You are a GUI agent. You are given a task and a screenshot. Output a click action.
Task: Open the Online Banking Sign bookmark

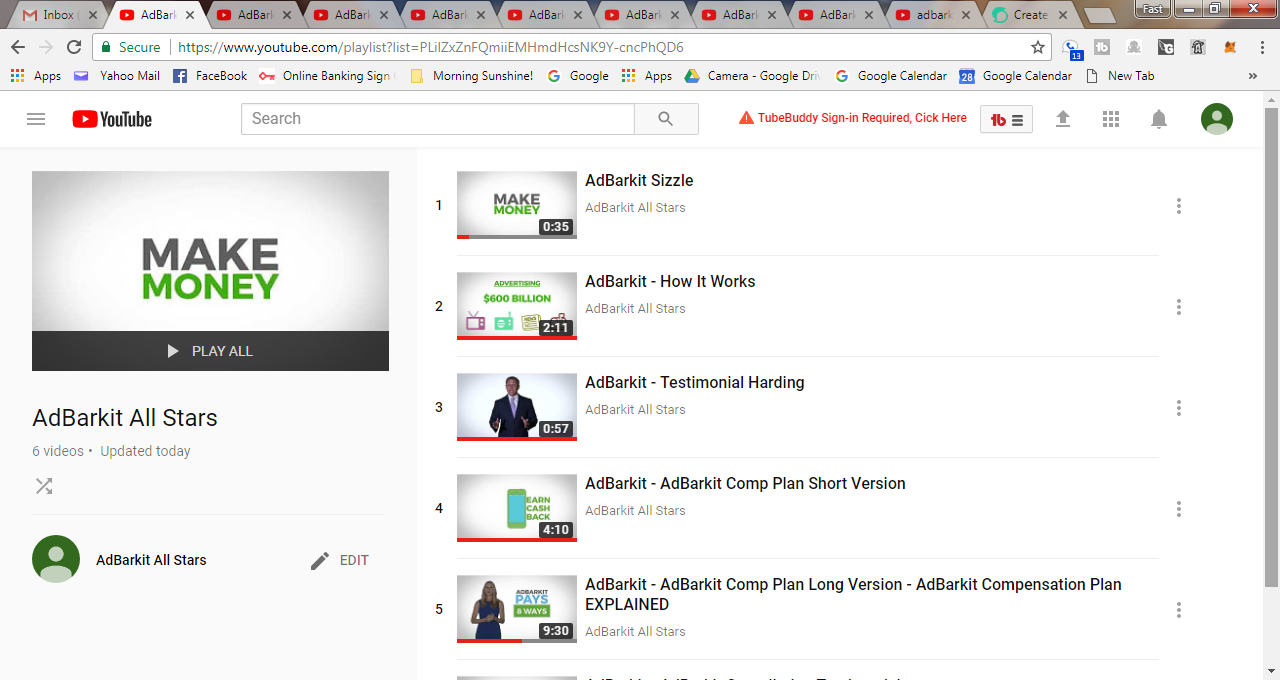(326, 76)
